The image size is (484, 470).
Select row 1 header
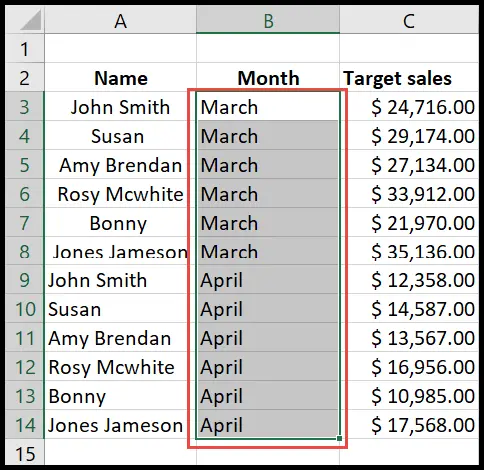[24, 49]
